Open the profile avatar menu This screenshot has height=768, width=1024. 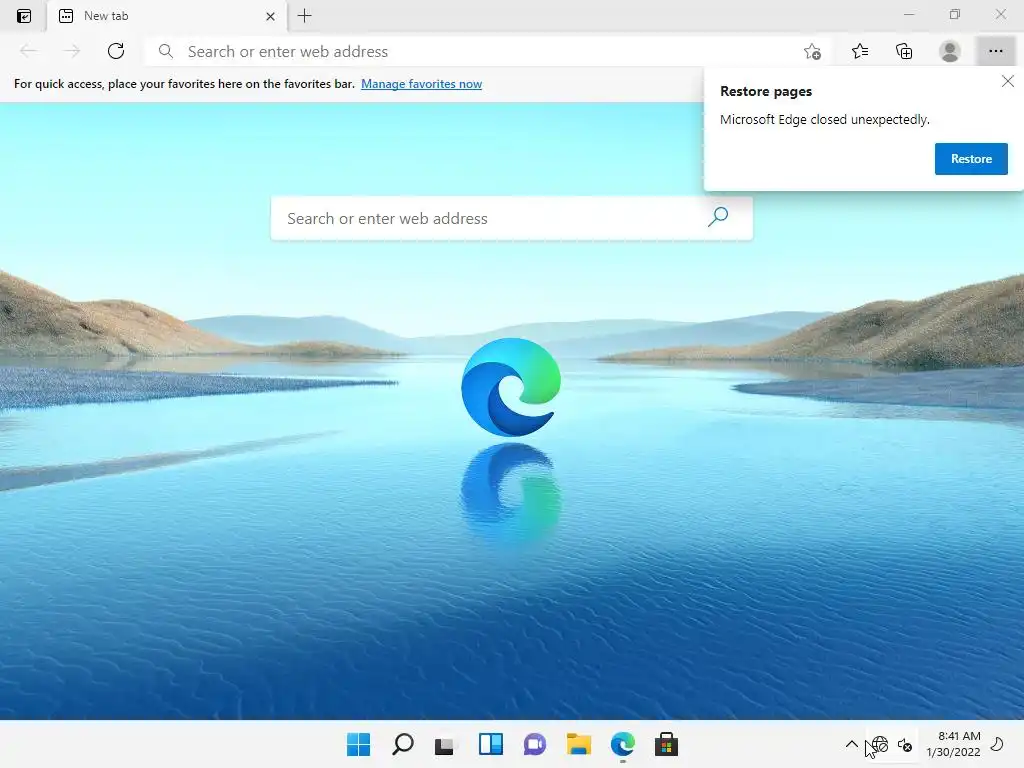(x=950, y=51)
